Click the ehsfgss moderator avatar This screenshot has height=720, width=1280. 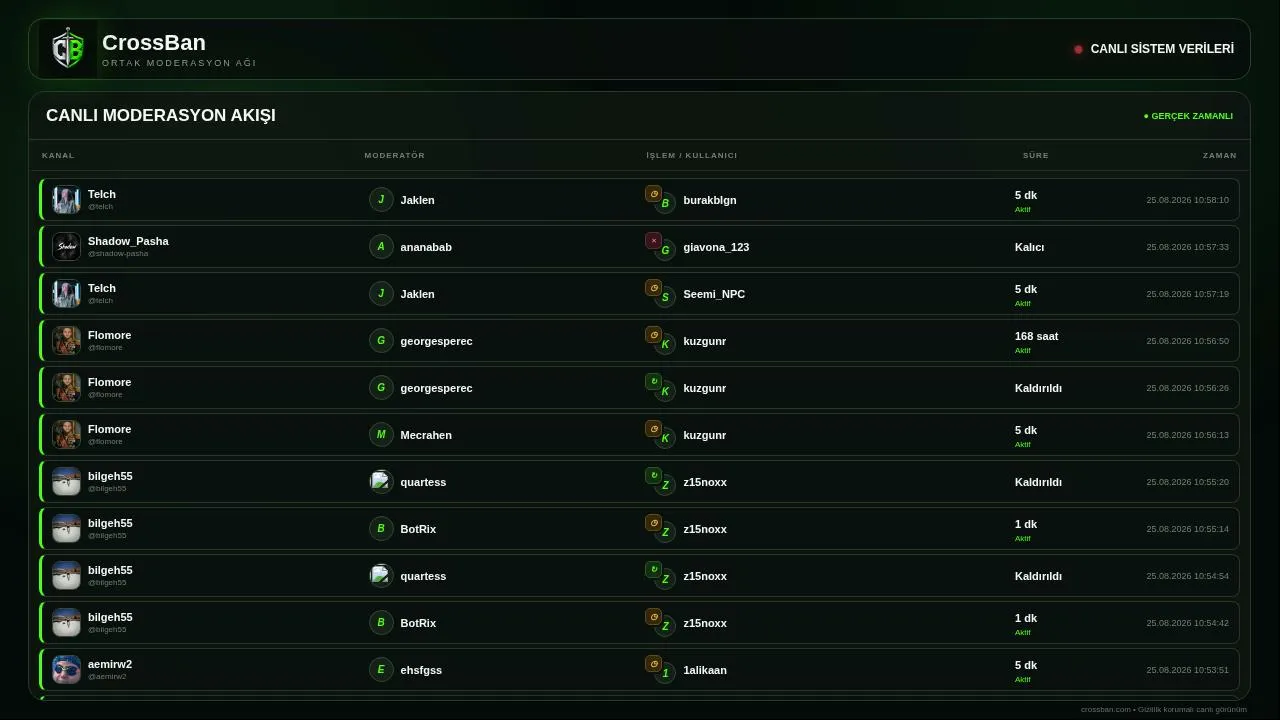click(381, 669)
